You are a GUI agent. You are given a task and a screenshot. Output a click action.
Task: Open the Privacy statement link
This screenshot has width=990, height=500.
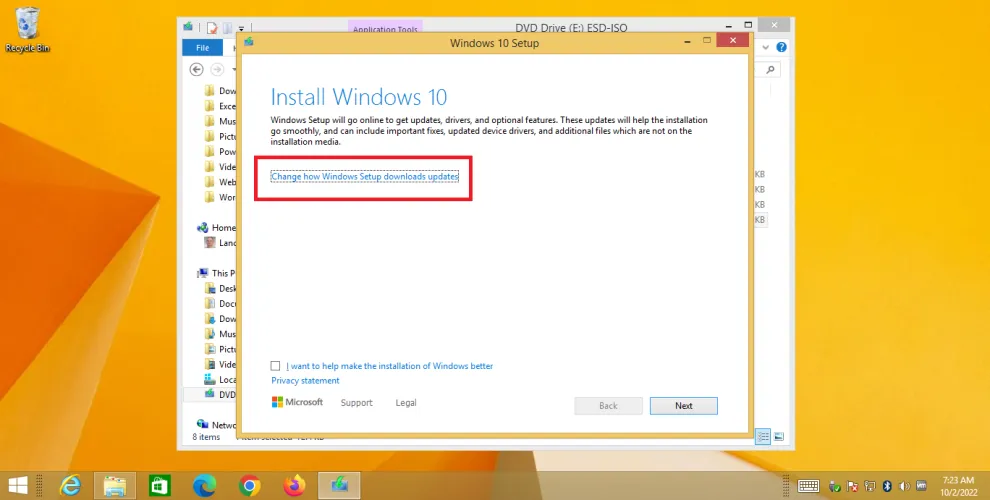305,381
